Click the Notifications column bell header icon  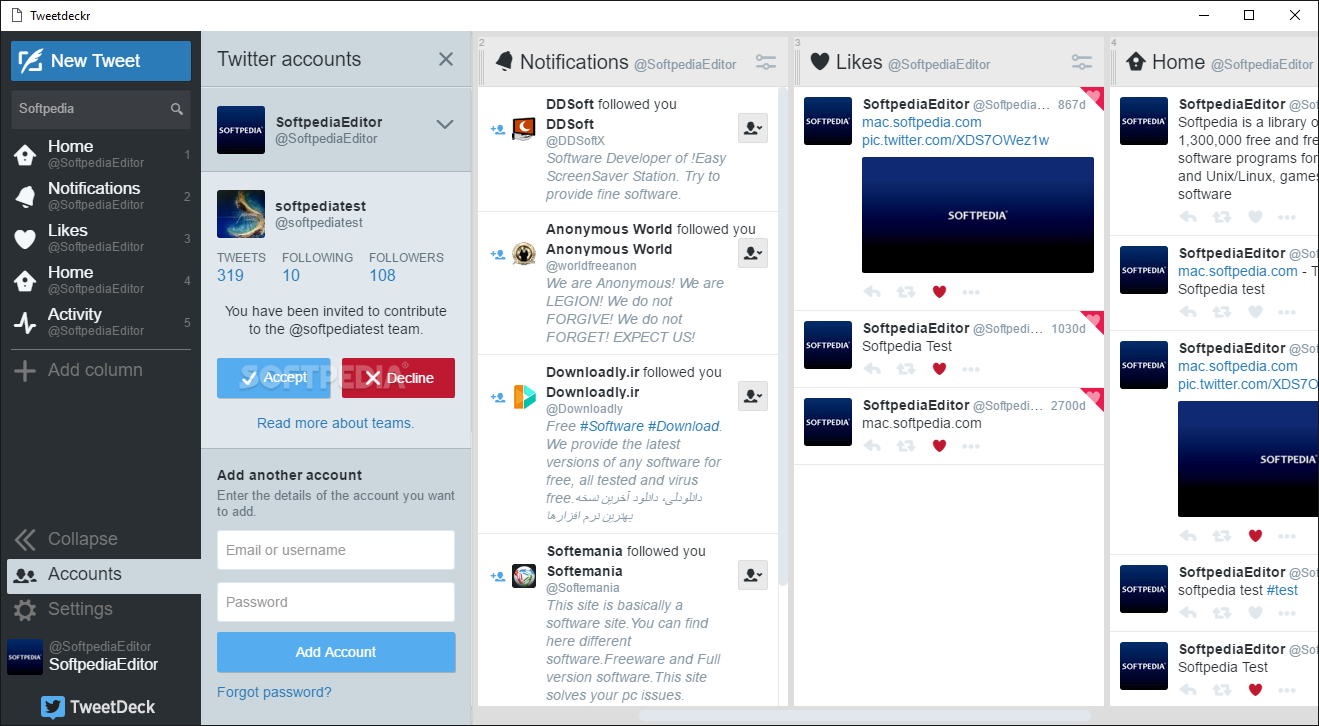(x=504, y=62)
